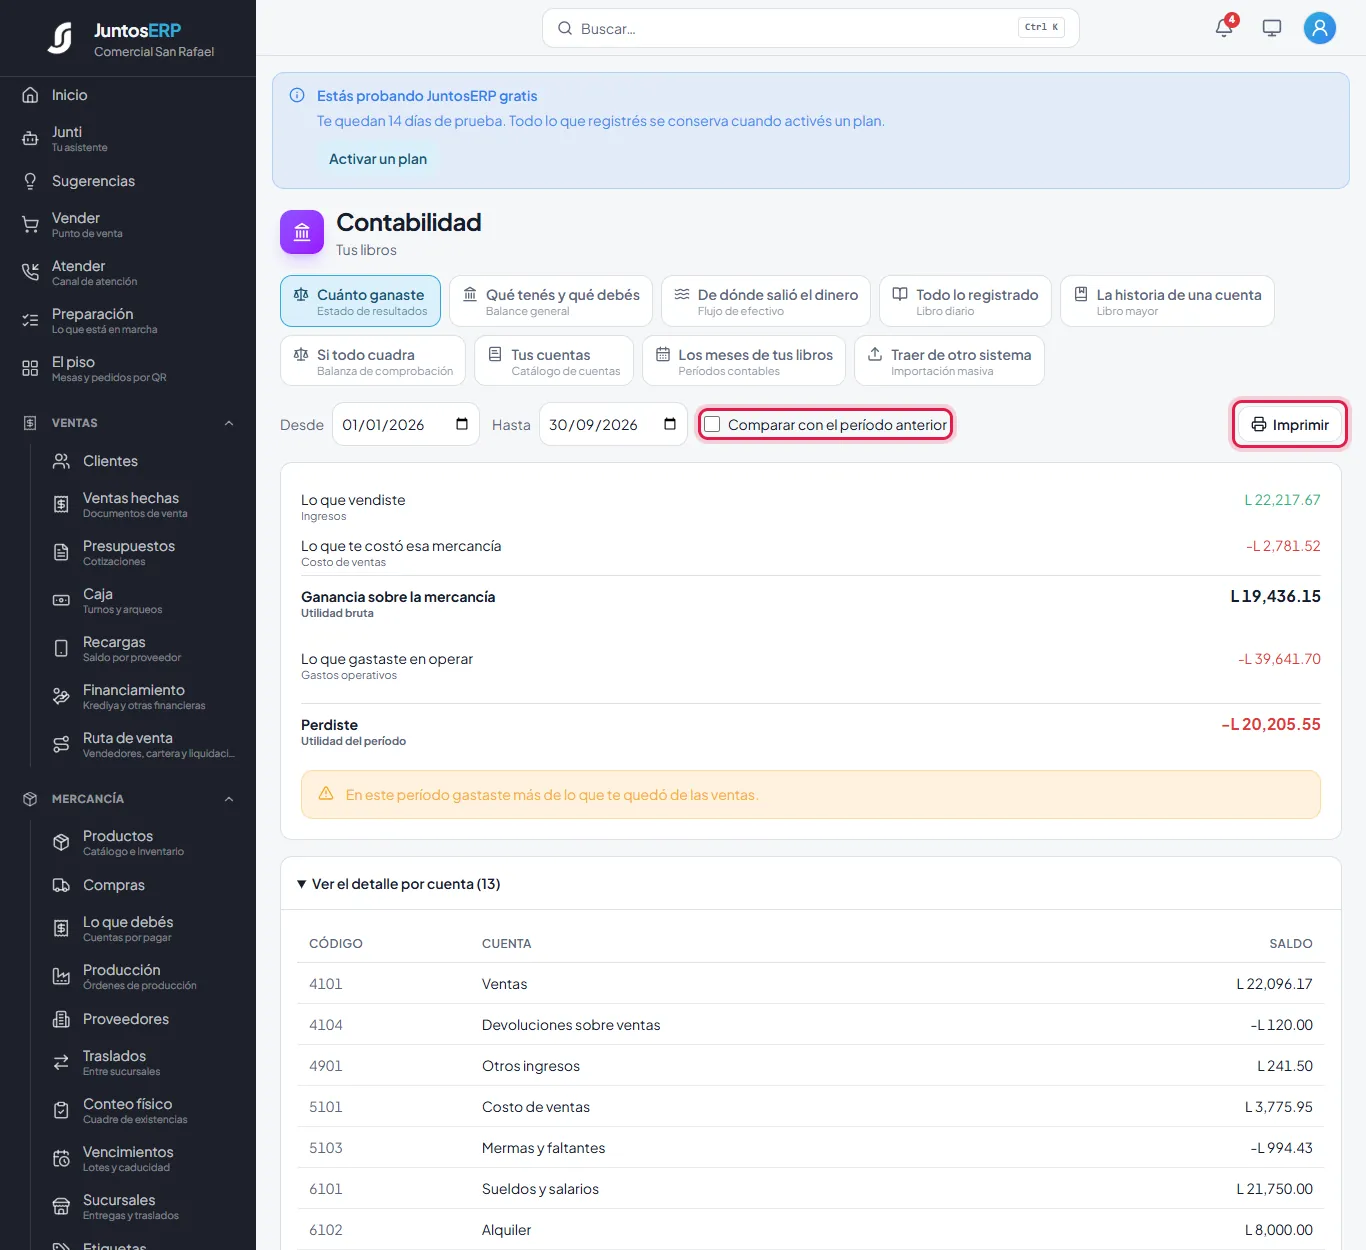Viewport: 1366px width, 1250px height.
Task: Click the Devoluciones sobre ventas row
Action: 811,1025
